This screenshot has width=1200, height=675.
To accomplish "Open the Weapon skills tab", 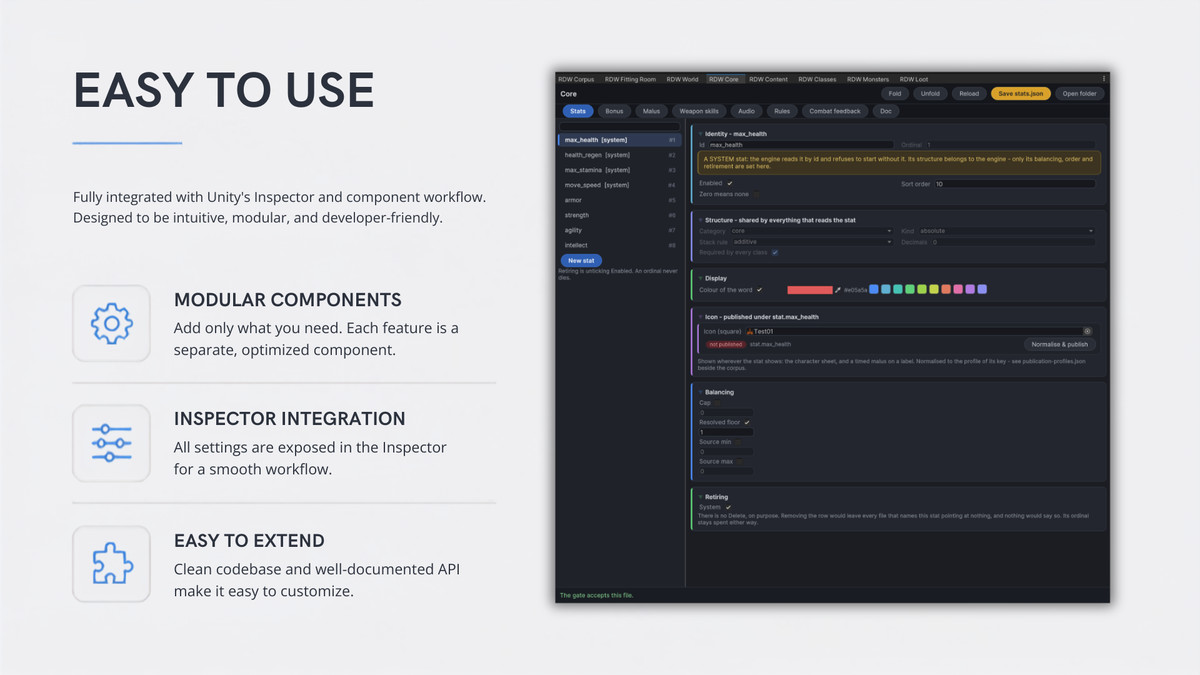I will [x=697, y=111].
